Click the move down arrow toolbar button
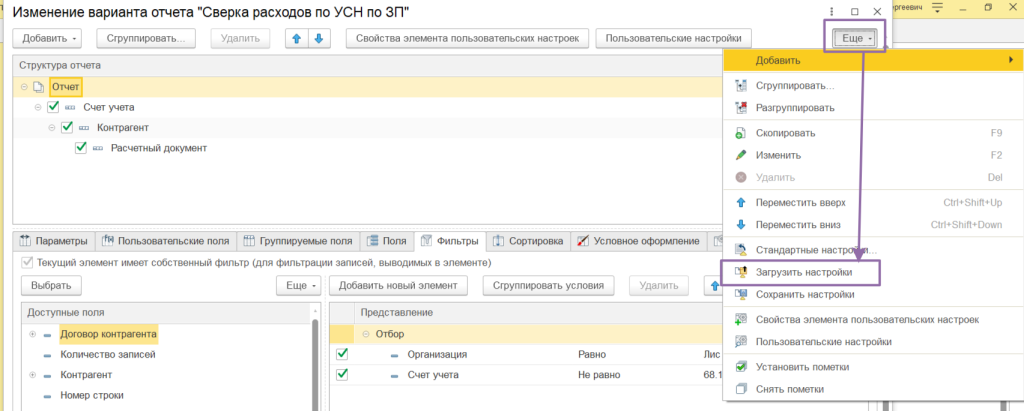 point(319,38)
